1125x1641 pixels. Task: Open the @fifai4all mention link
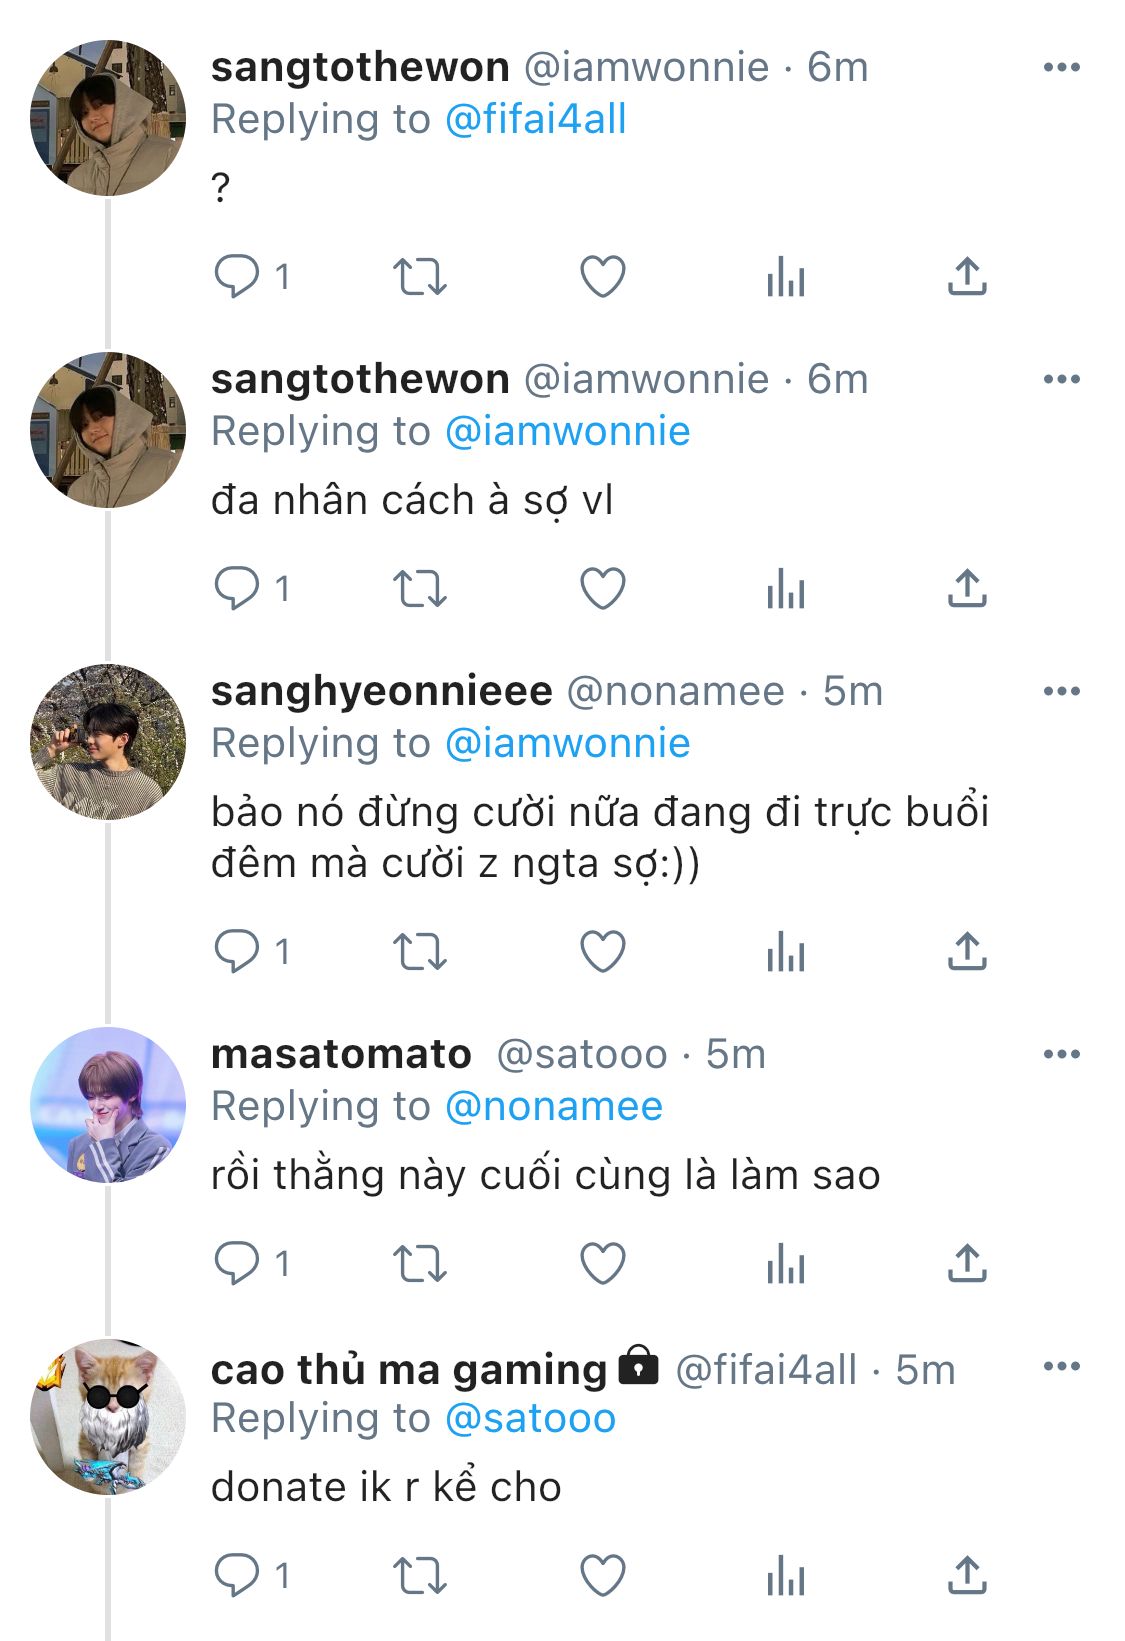(x=535, y=120)
